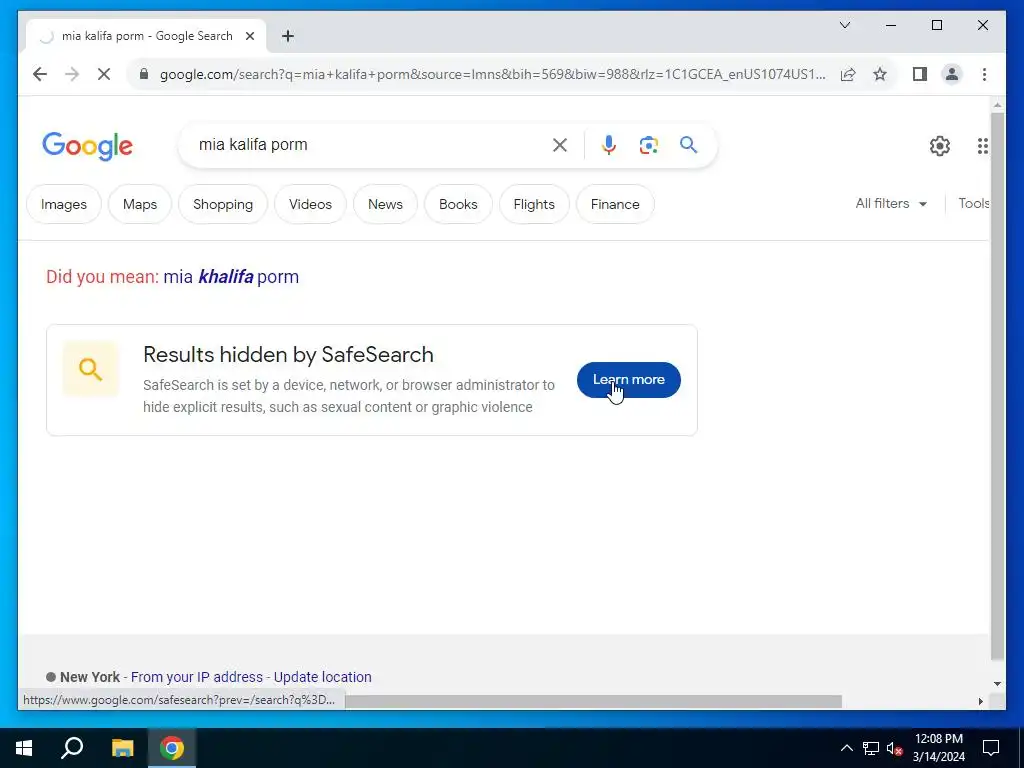Switch to the Shopping filter
The image size is (1024, 768).
(x=223, y=204)
